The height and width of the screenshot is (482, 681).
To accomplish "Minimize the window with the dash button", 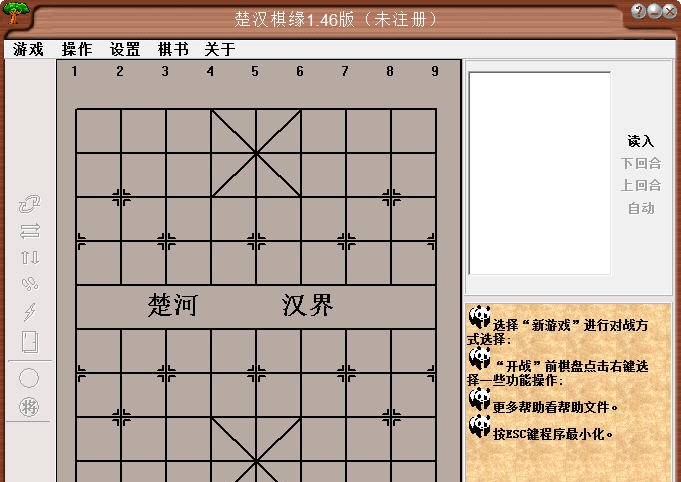I will point(654,11).
